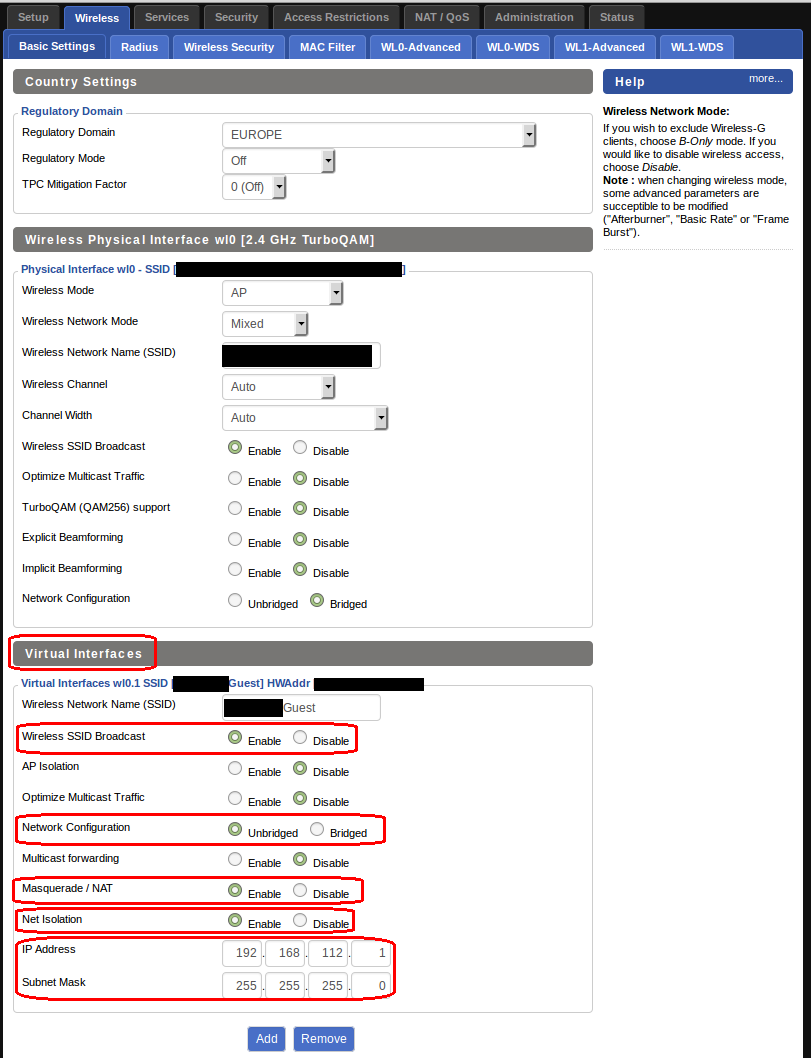This screenshot has width=811, height=1058.
Task: Click the IP Address second octet 168
Action: [x=285, y=953]
